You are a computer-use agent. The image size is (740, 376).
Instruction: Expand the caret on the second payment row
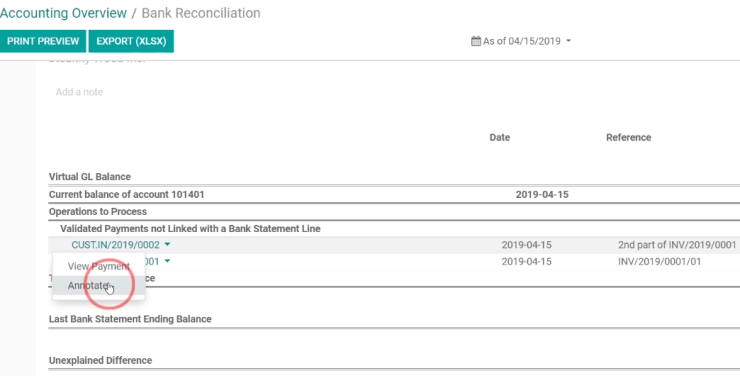tap(167, 261)
